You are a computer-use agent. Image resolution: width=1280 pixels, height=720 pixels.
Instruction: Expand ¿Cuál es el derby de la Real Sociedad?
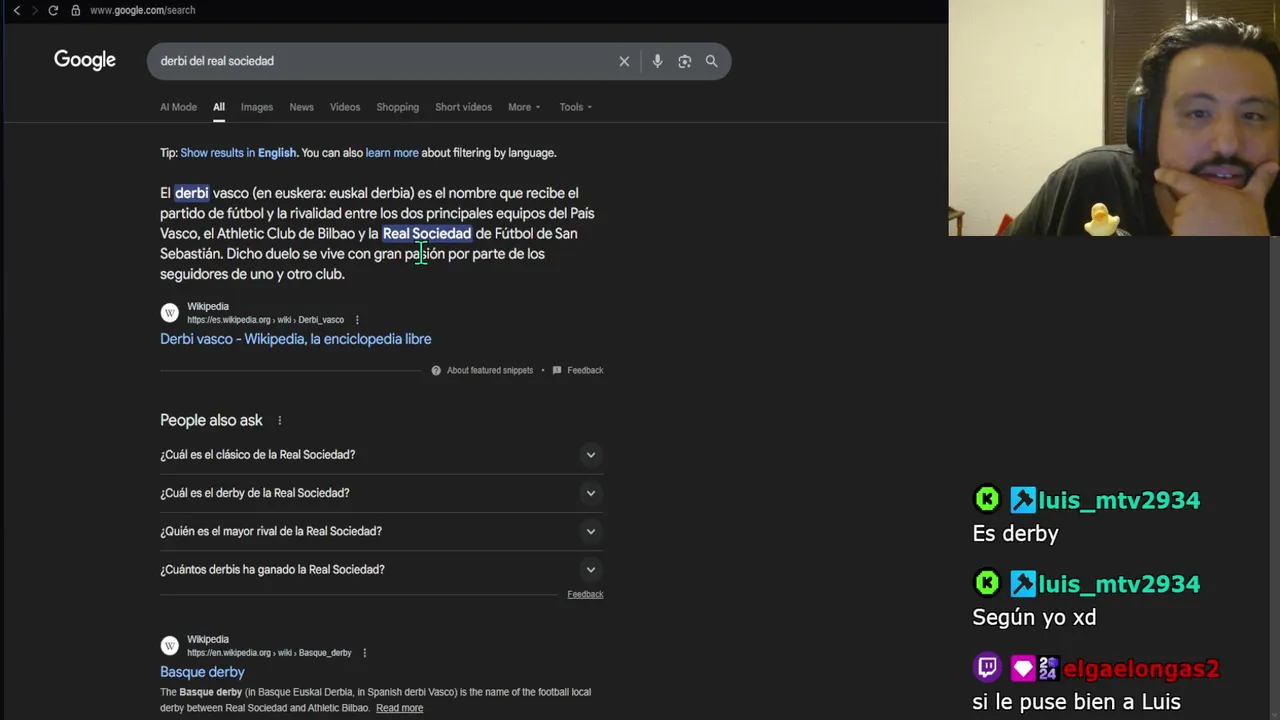pos(381,493)
